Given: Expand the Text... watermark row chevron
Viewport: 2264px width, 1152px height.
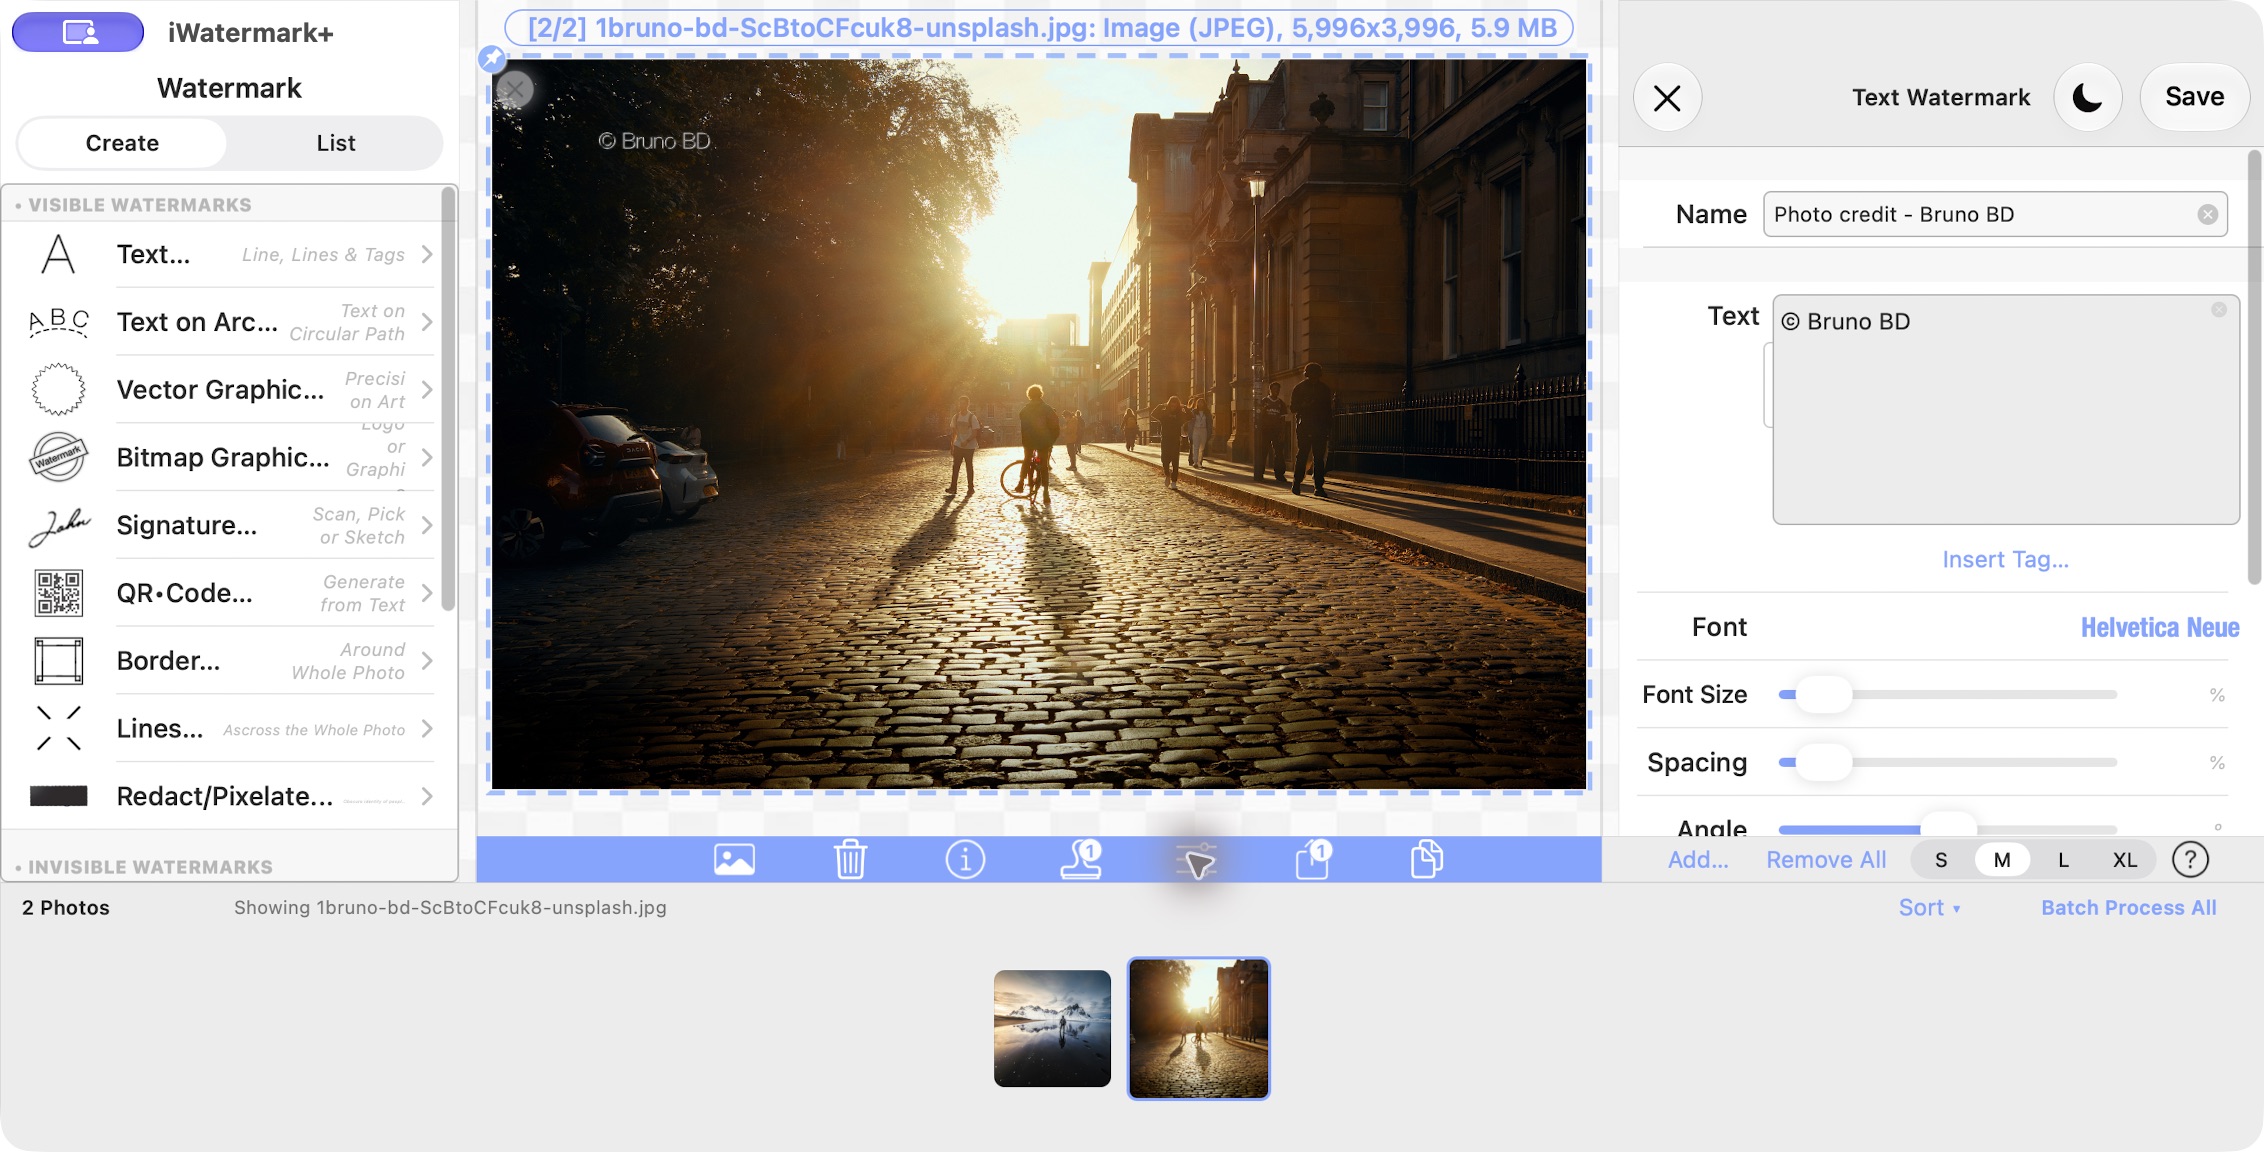Looking at the screenshot, I should [427, 254].
